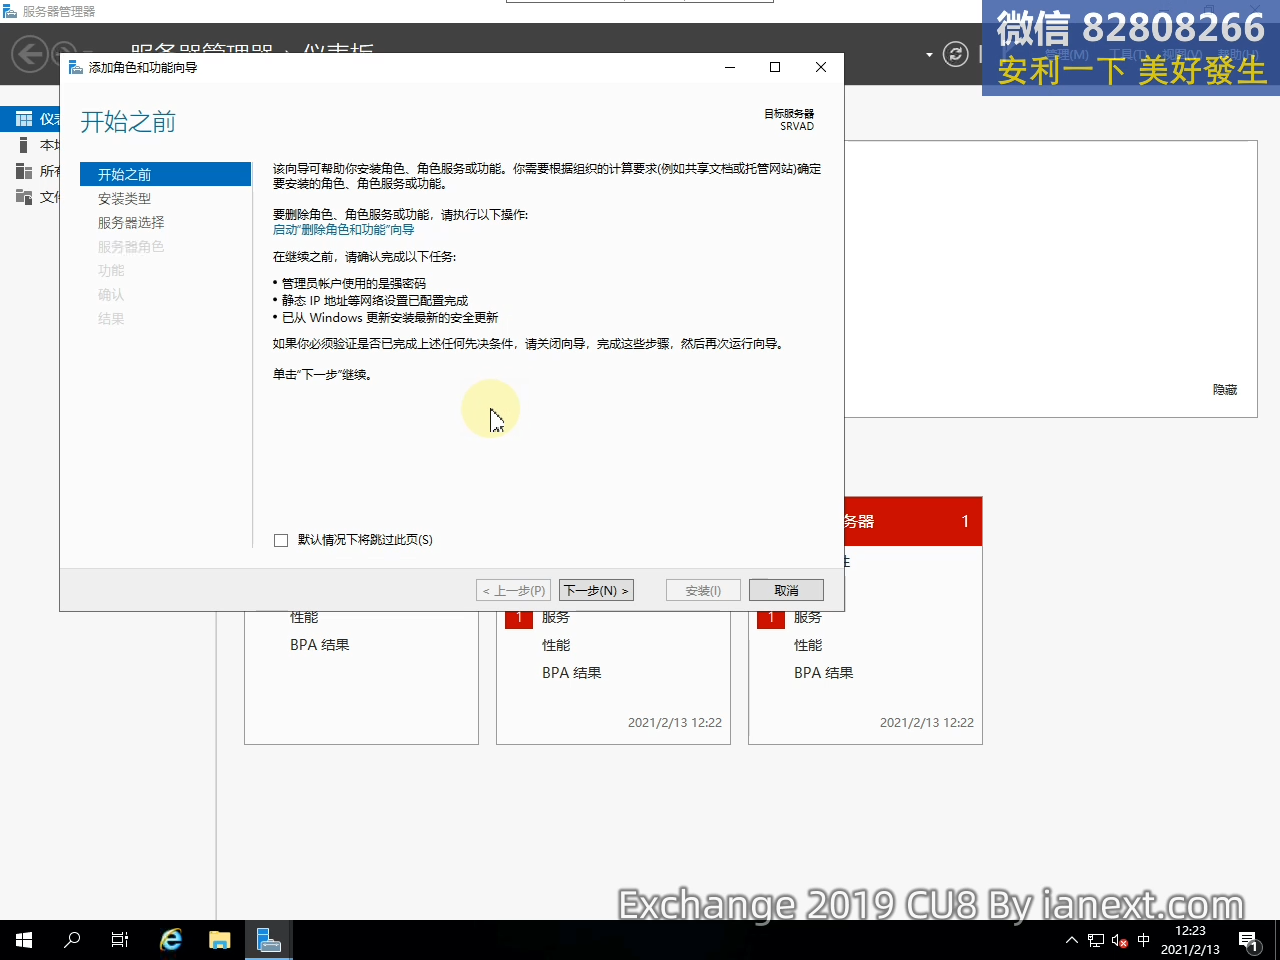
Task: Select the dashboard icon in Server Manager sidebar
Action: coord(24,119)
